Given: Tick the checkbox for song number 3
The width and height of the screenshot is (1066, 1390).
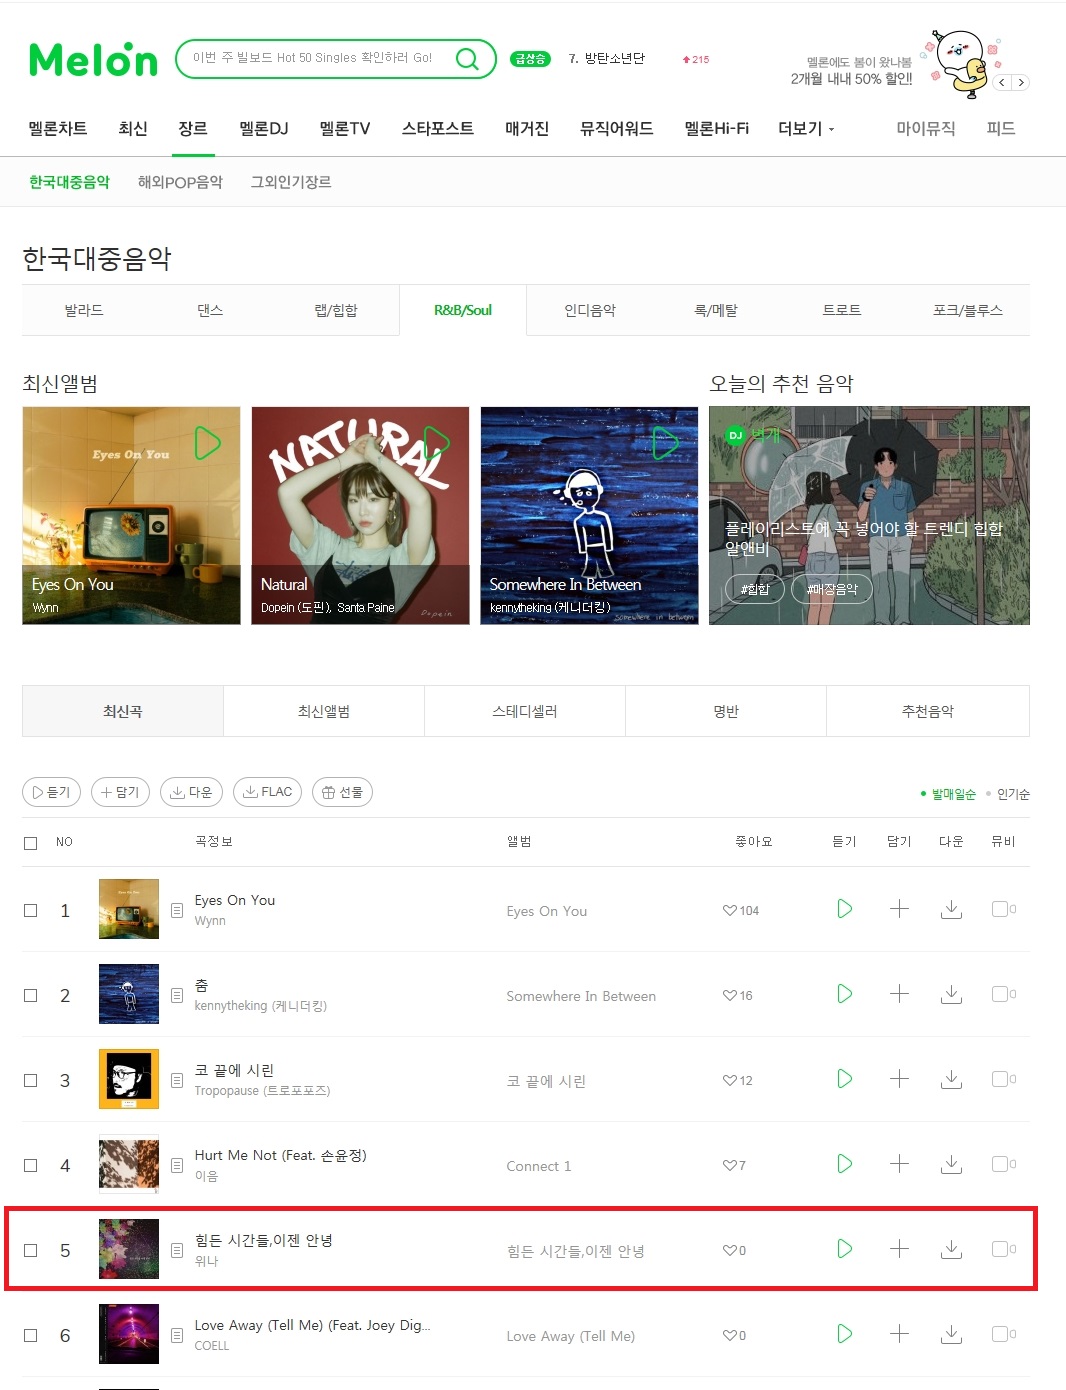Looking at the screenshot, I should [x=31, y=1080].
